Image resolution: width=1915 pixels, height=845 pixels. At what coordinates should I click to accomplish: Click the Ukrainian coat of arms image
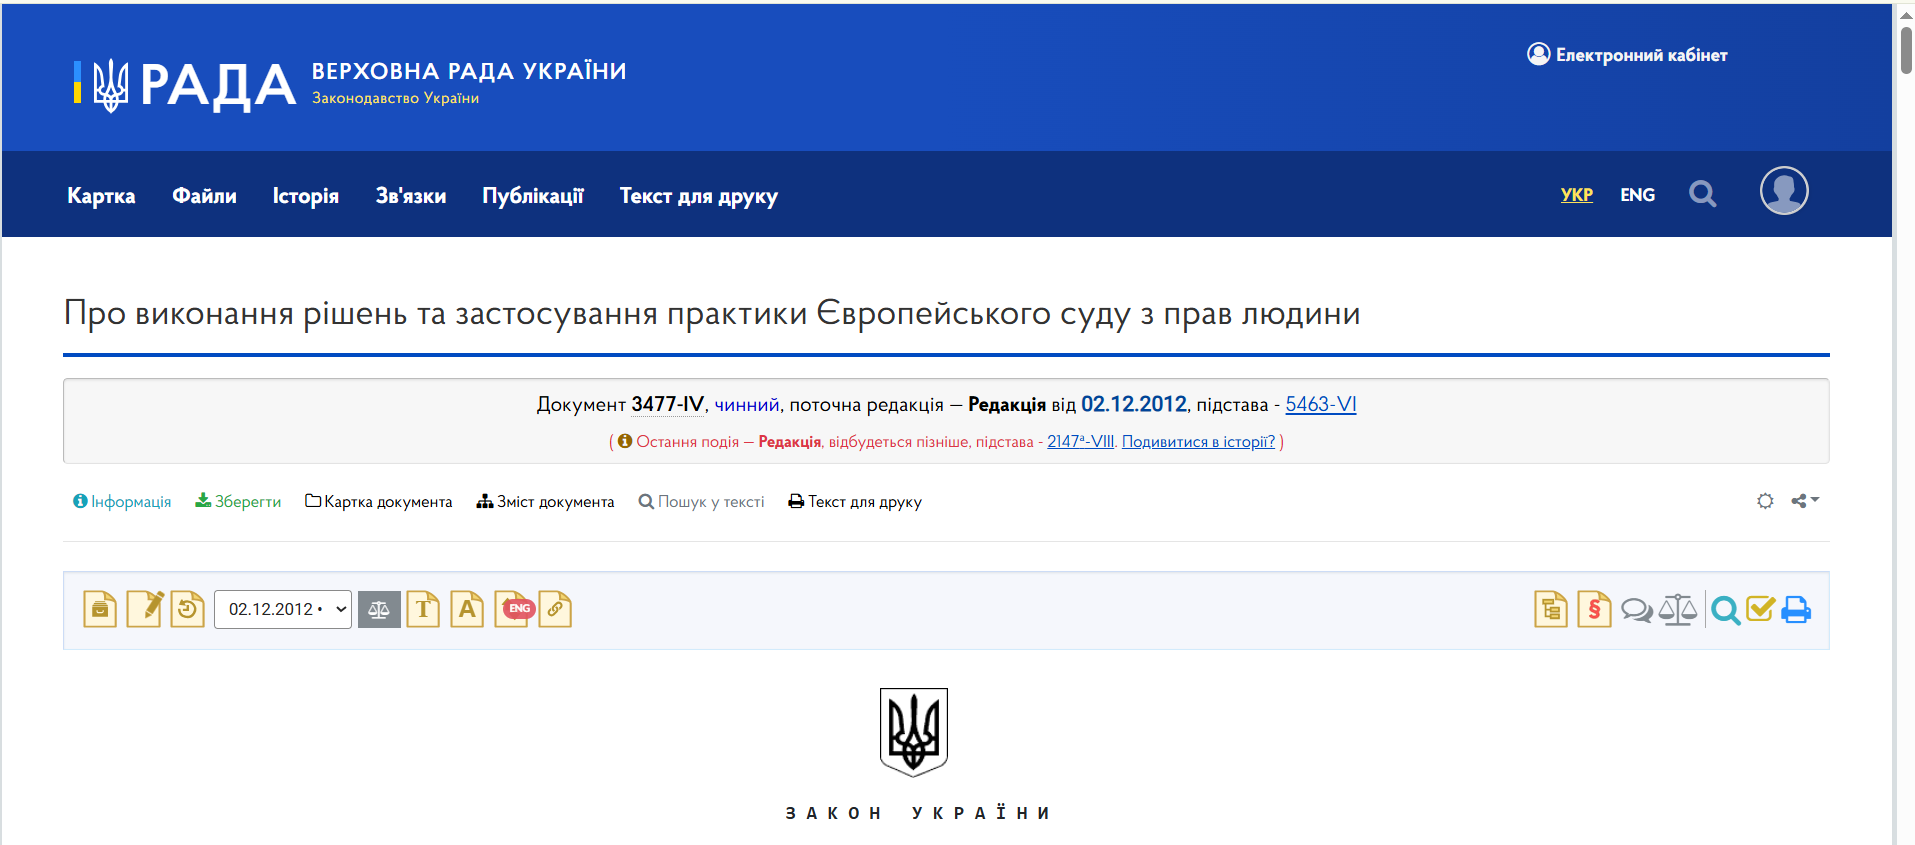tap(914, 732)
